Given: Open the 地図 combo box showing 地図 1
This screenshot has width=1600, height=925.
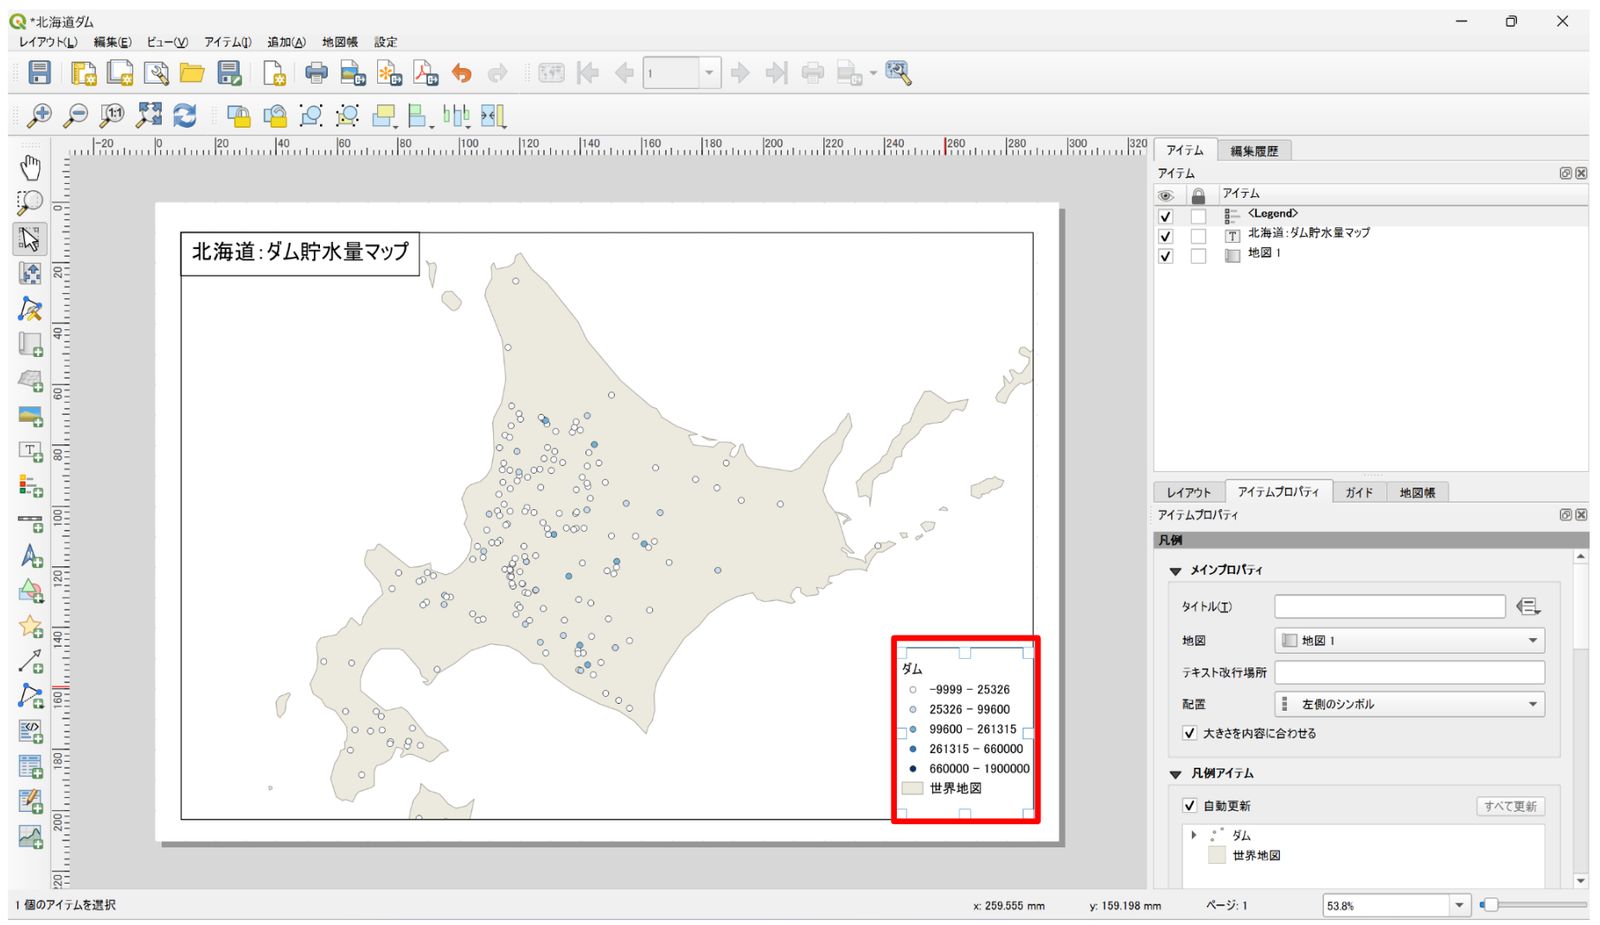Looking at the screenshot, I should [x=1409, y=640].
